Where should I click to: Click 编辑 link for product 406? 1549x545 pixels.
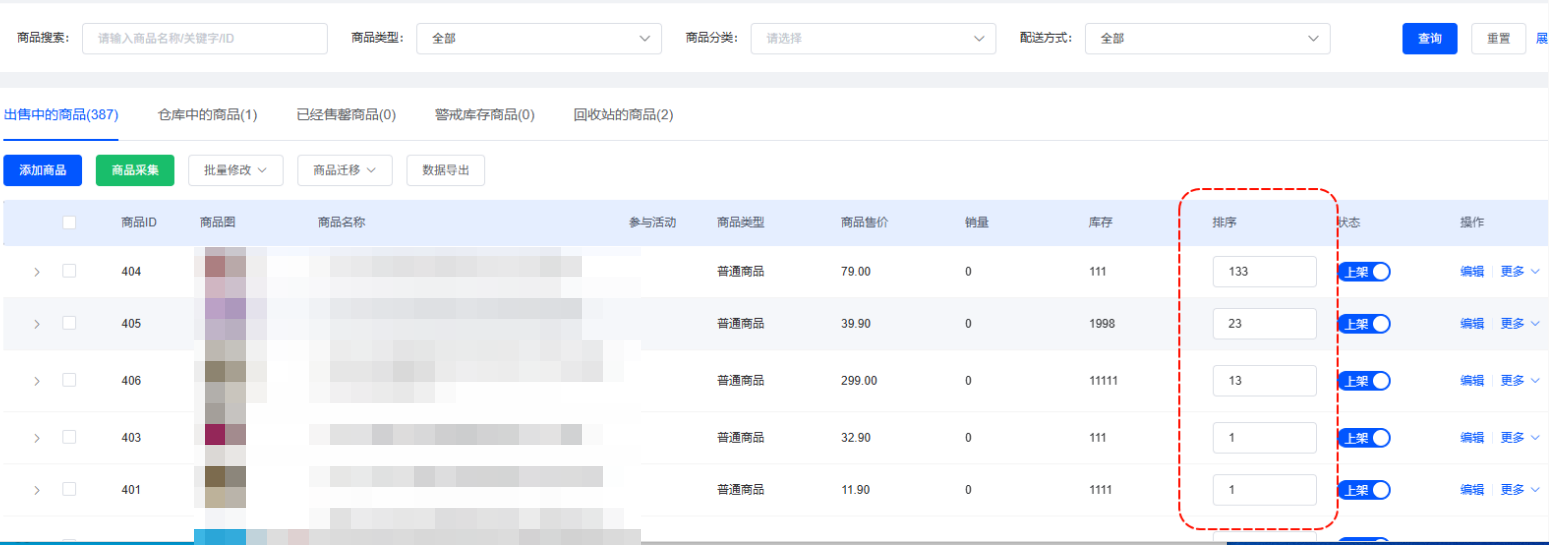[1471, 381]
